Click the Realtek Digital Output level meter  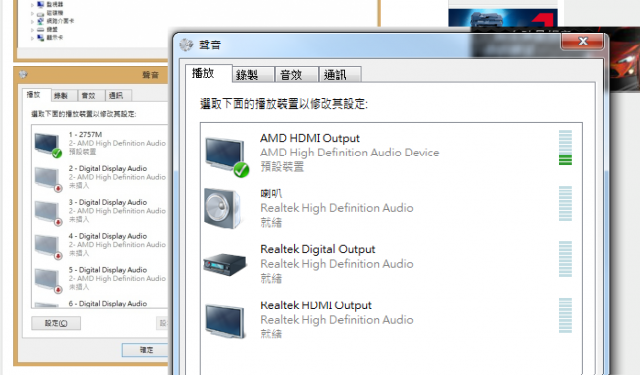[565, 259]
